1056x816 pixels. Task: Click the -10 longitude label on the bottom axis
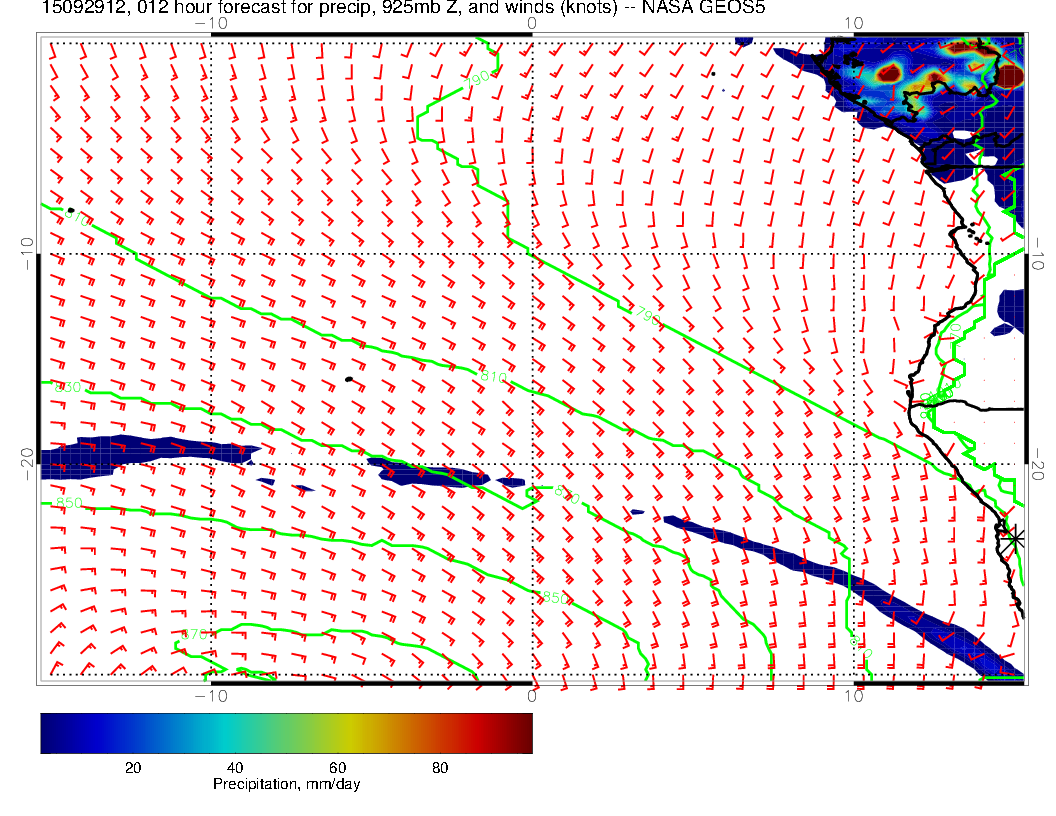tap(210, 695)
